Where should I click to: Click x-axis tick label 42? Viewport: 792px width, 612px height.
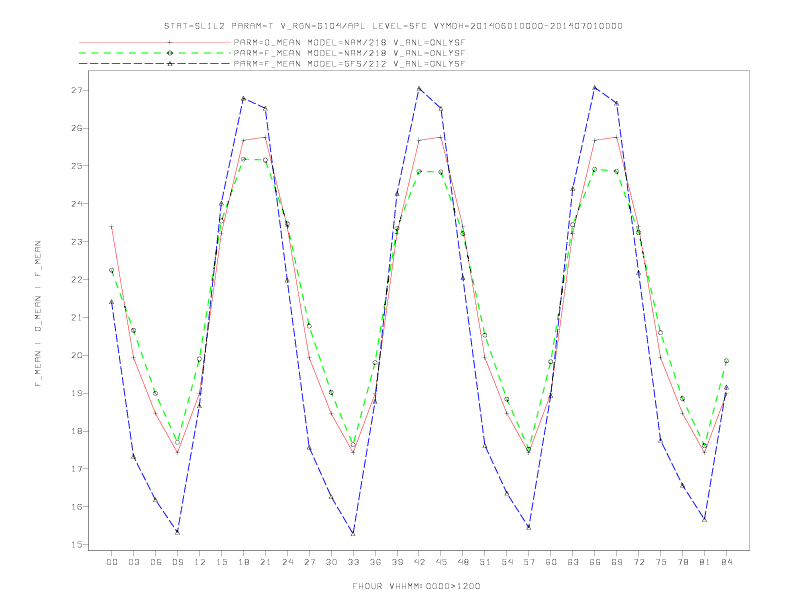(419, 562)
